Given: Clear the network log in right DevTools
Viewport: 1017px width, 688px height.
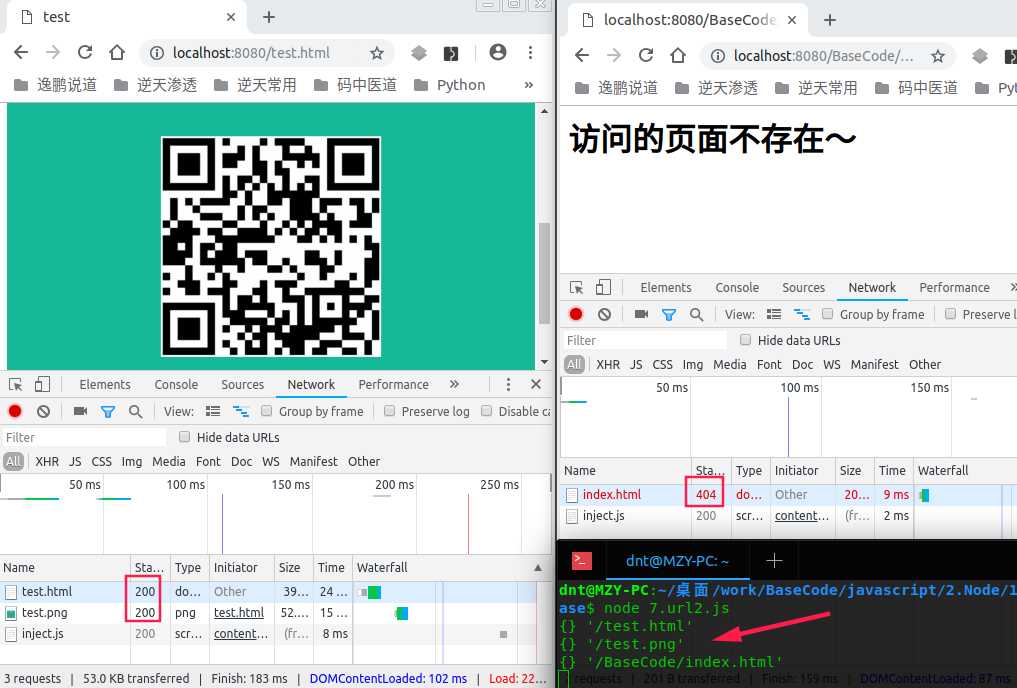Looking at the screenshot, I should click(x=604, y=314).
